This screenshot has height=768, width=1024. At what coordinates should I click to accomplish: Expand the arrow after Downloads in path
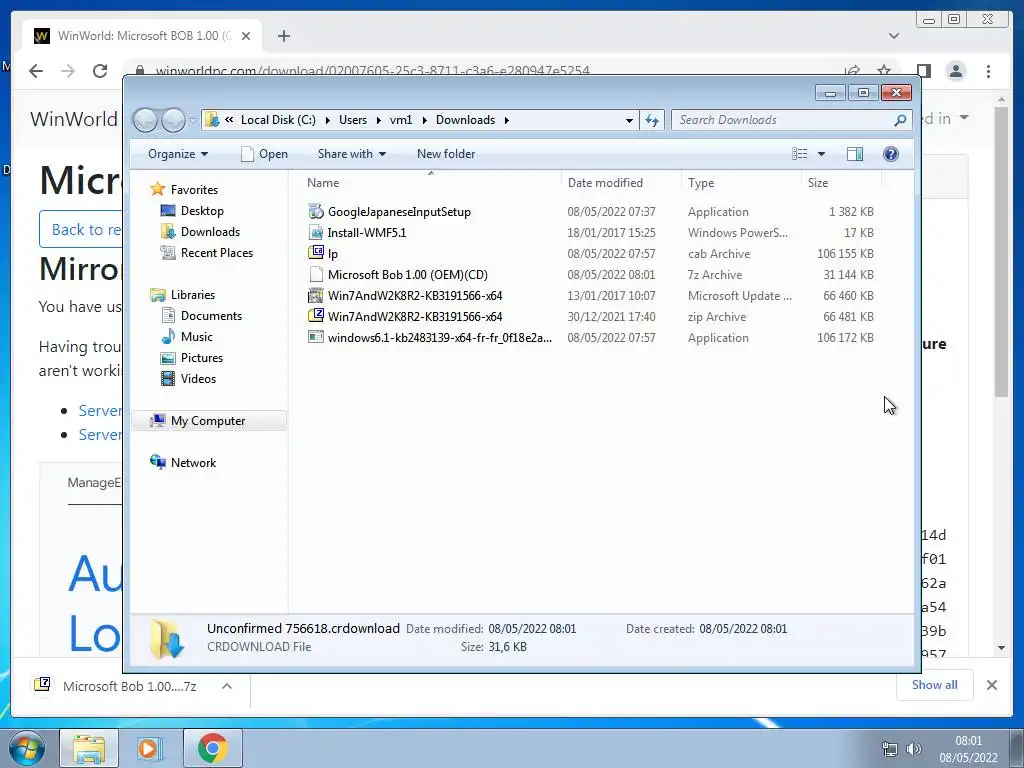coord(506,120)
